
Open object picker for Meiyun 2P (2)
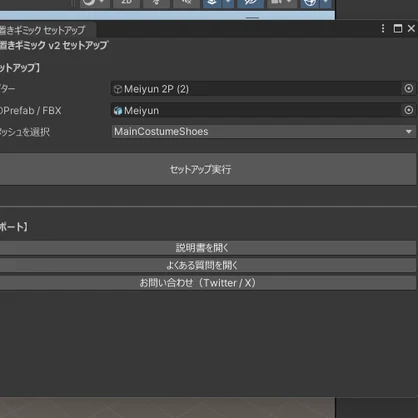pyautogui.click(x=409, y=88)
